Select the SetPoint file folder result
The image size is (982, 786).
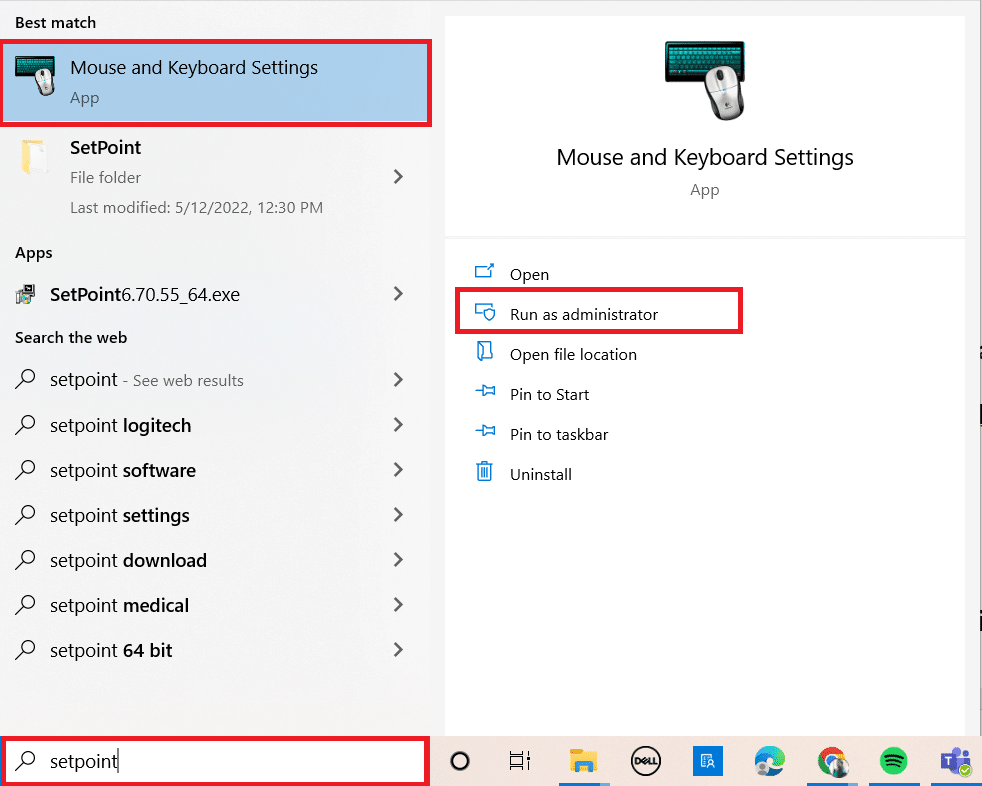[215, 177]
